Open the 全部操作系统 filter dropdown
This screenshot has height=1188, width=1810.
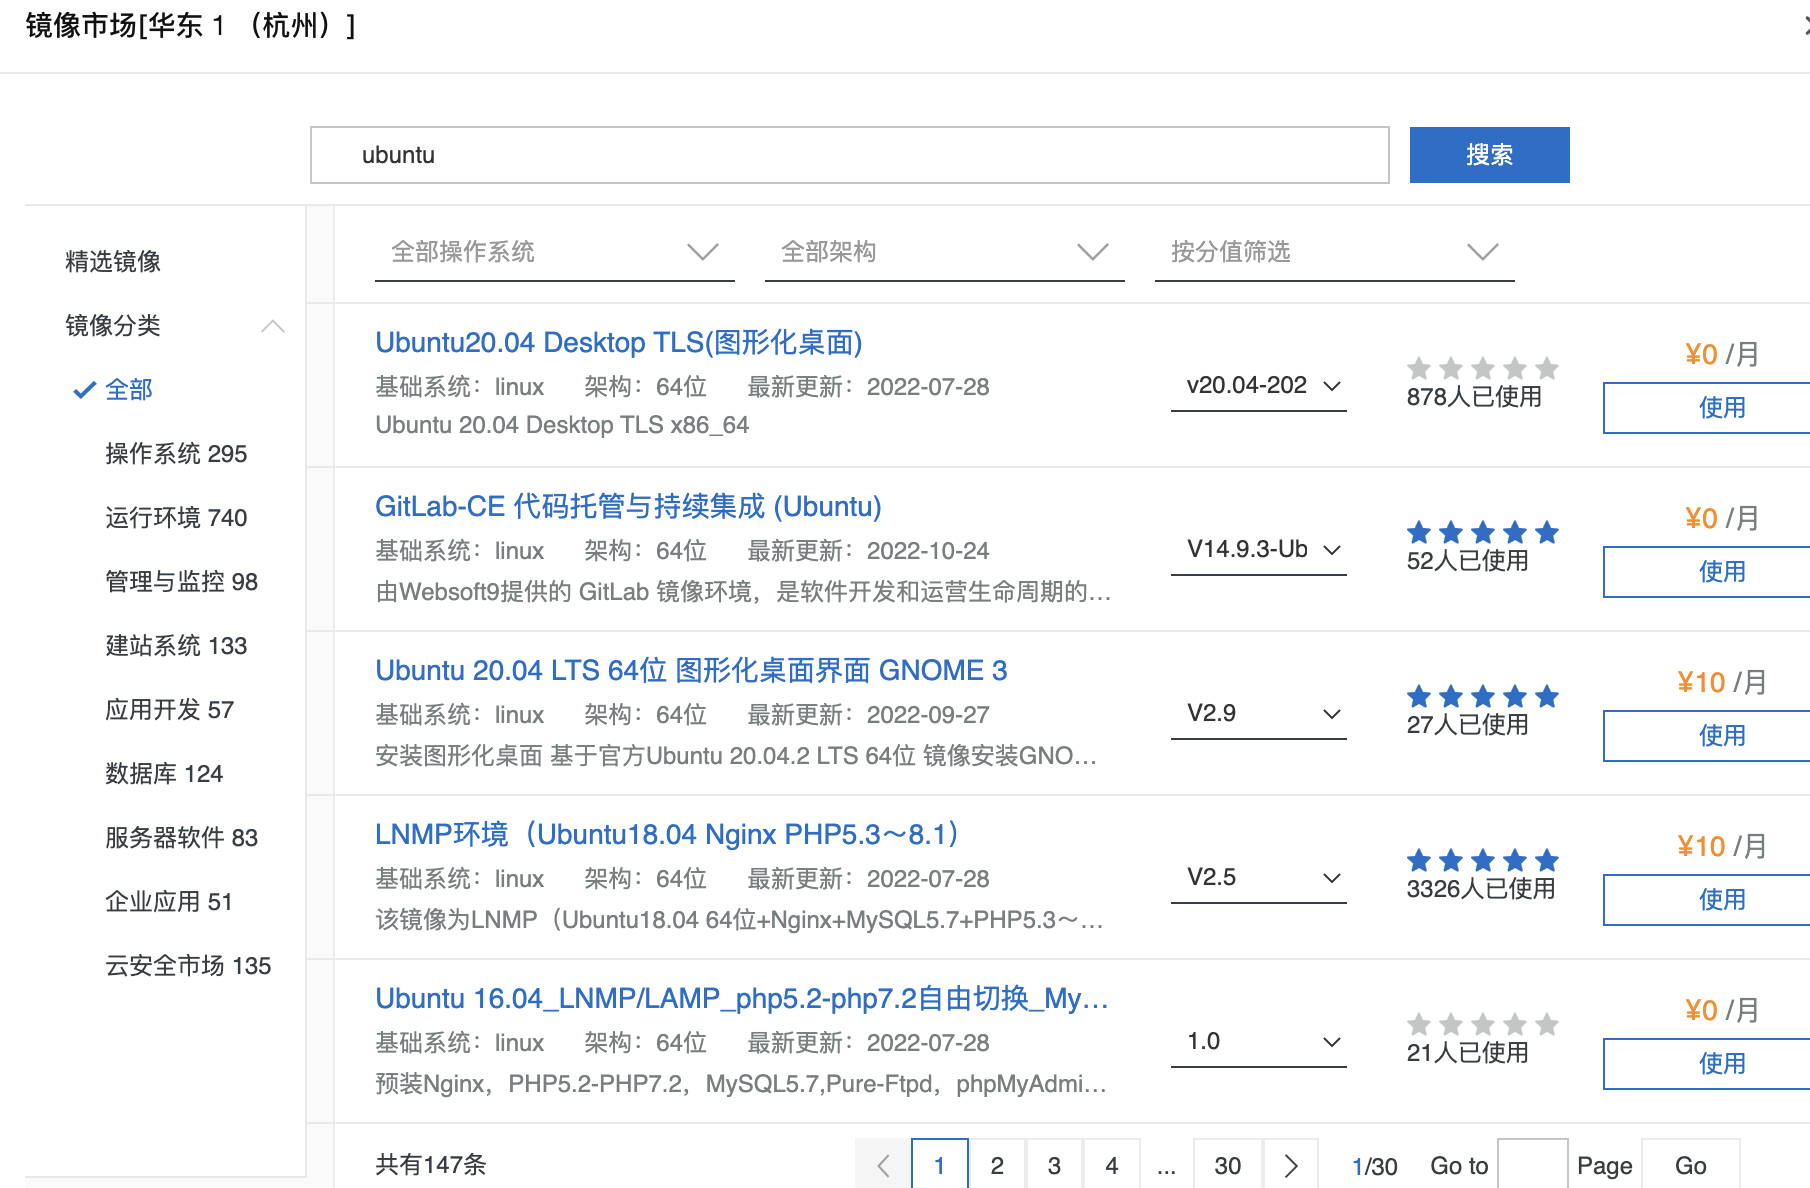coord(554,252)
